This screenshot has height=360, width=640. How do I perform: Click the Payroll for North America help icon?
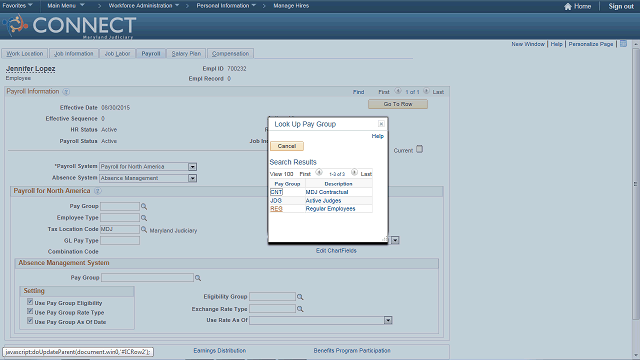(x=97, y=191)
